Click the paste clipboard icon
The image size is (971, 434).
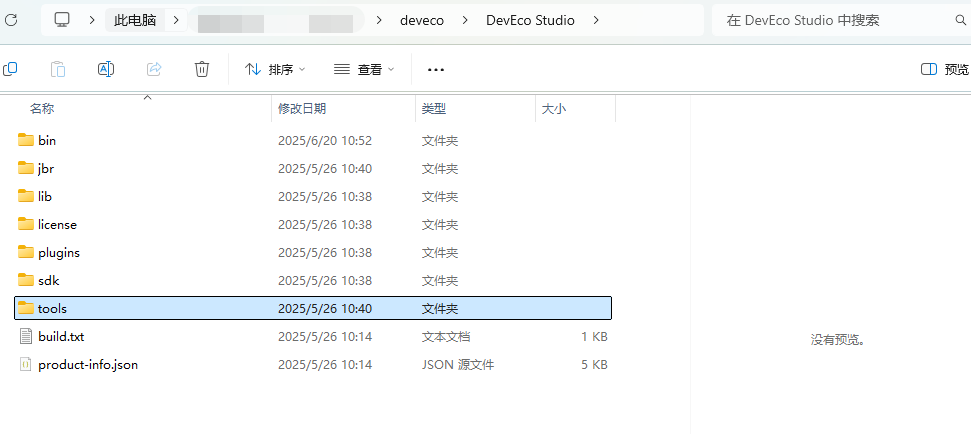click(58, 69)
